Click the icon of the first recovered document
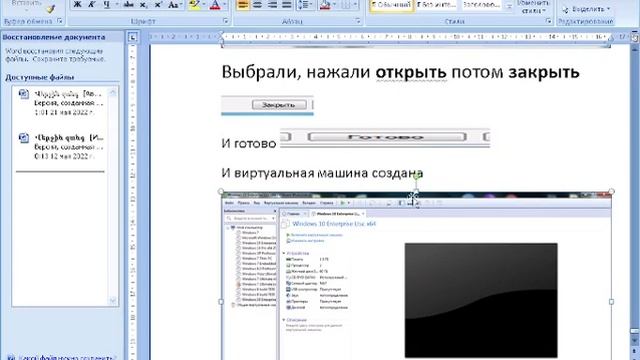The image size is (640, 360). tap(24, 95)
